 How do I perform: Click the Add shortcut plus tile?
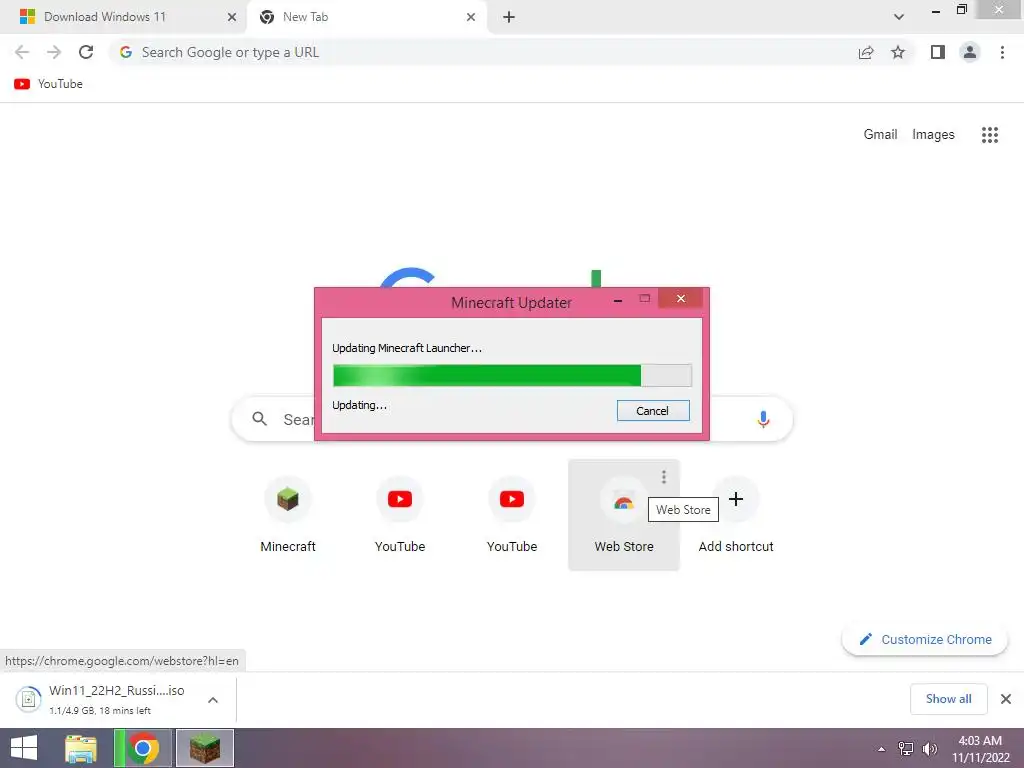[x=736, y=515]
